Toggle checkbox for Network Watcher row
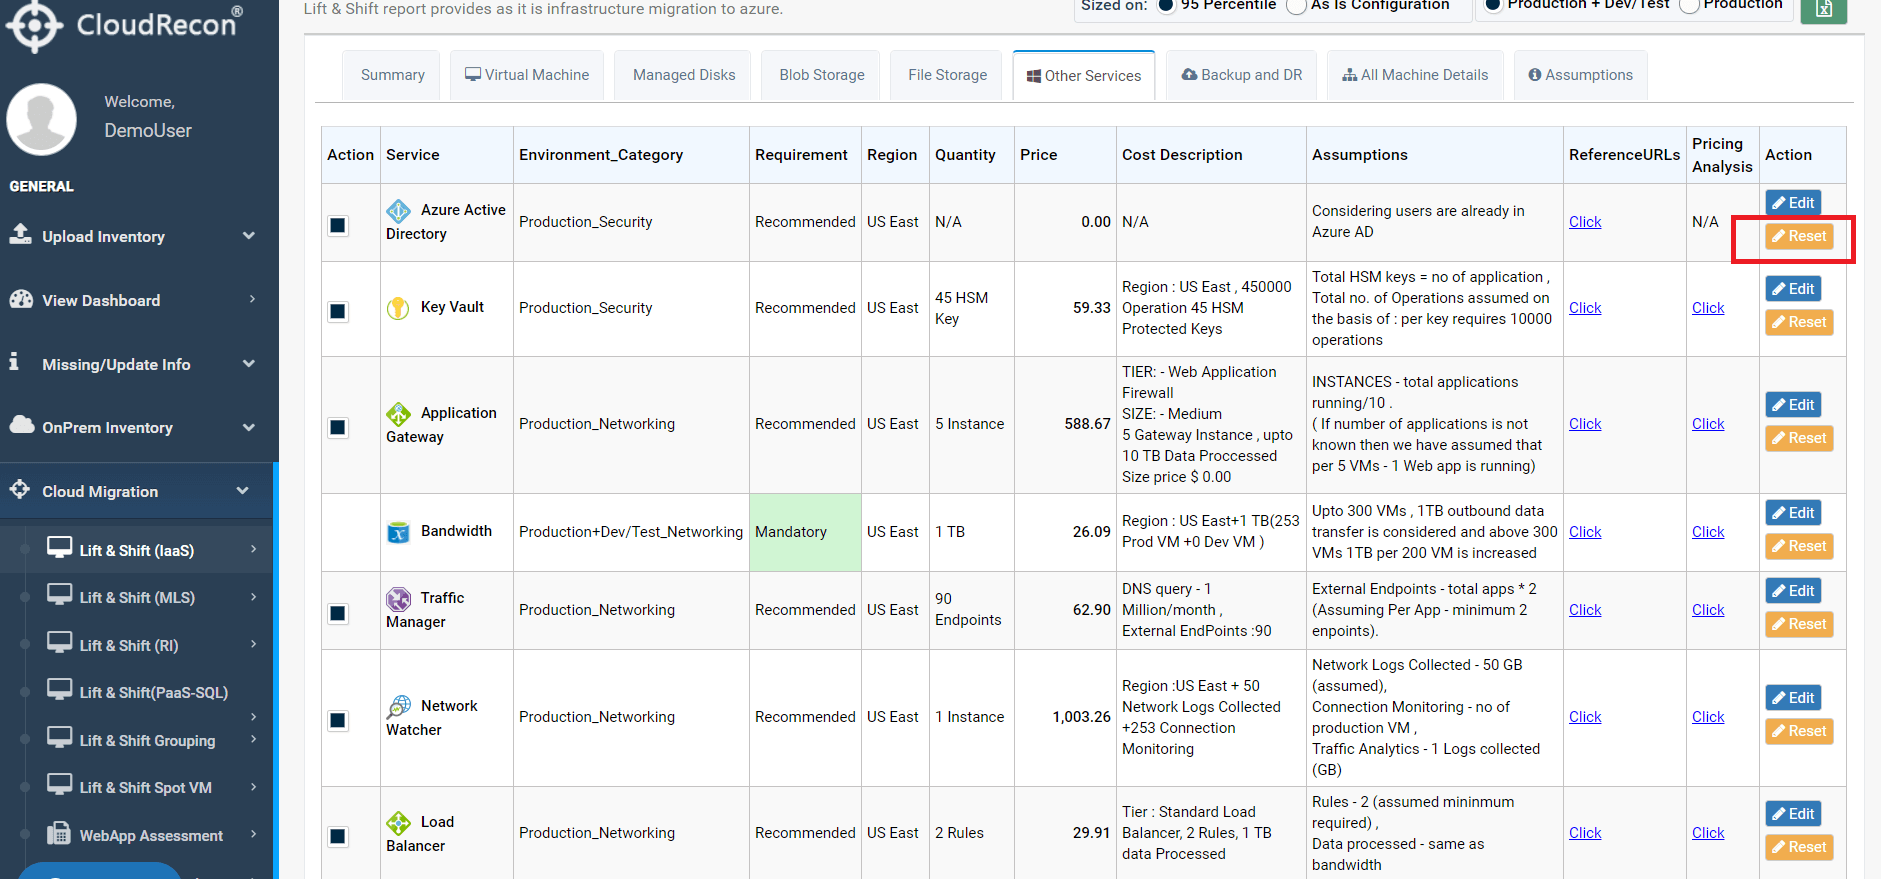 [338, 720]
